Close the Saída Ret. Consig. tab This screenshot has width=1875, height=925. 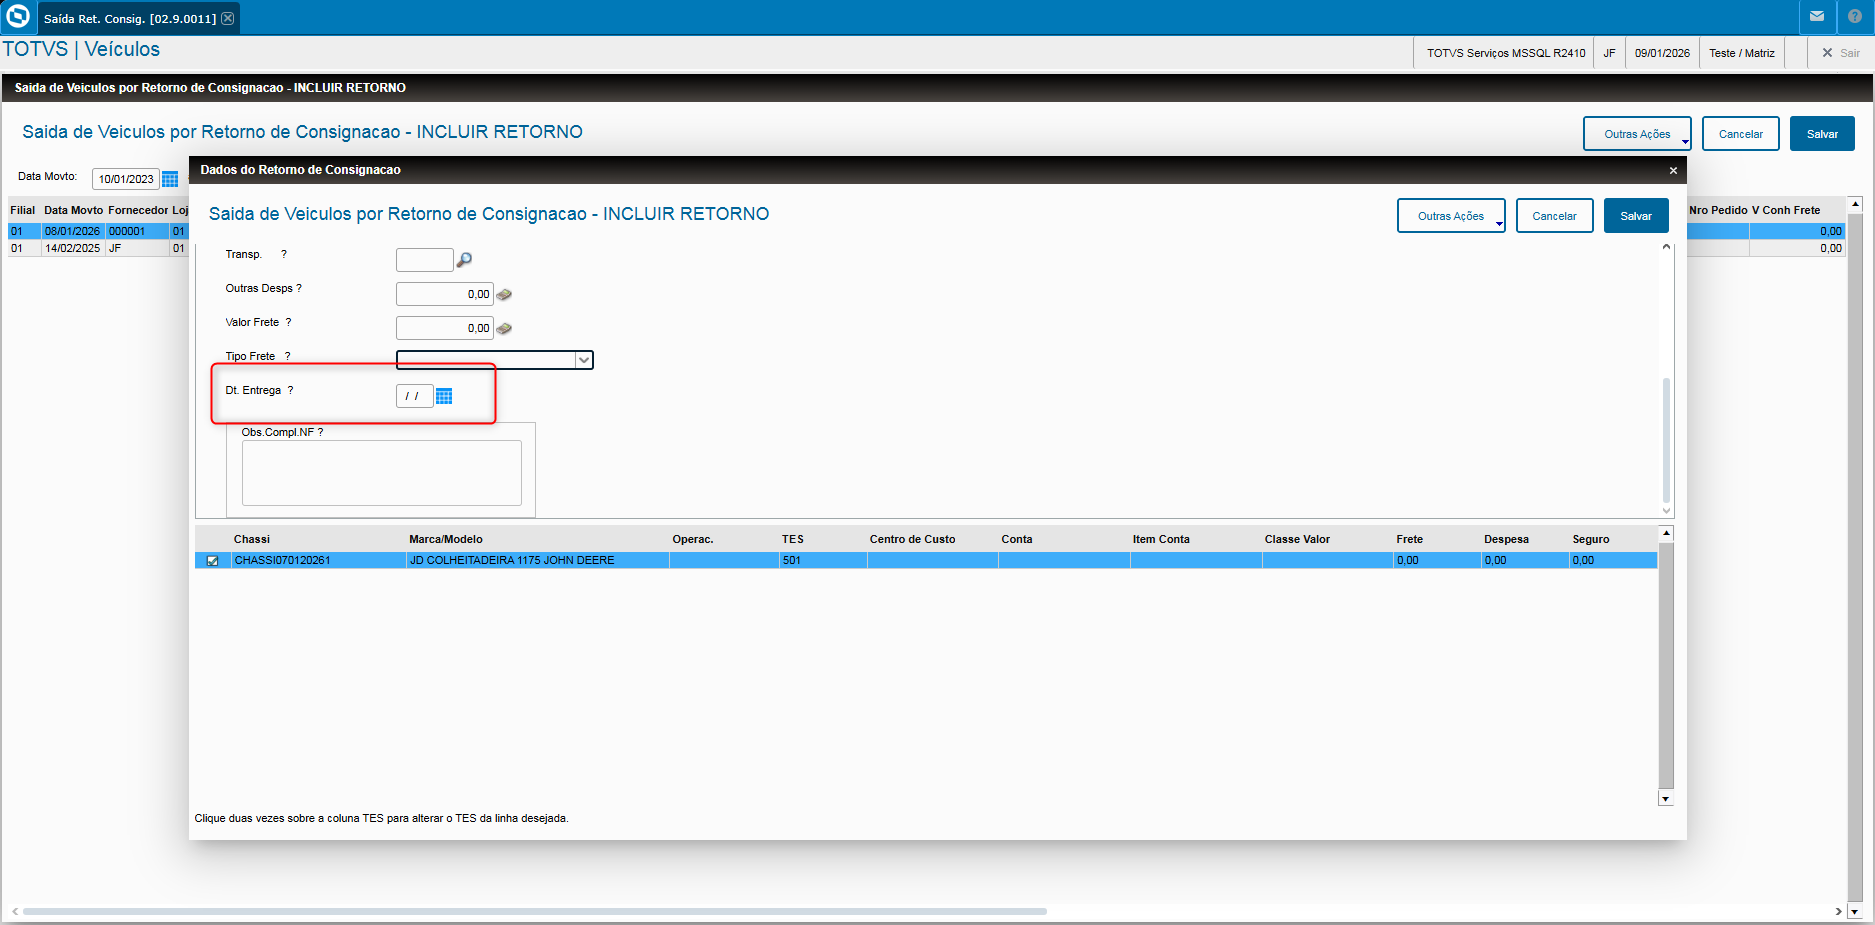tap(228, 19)
